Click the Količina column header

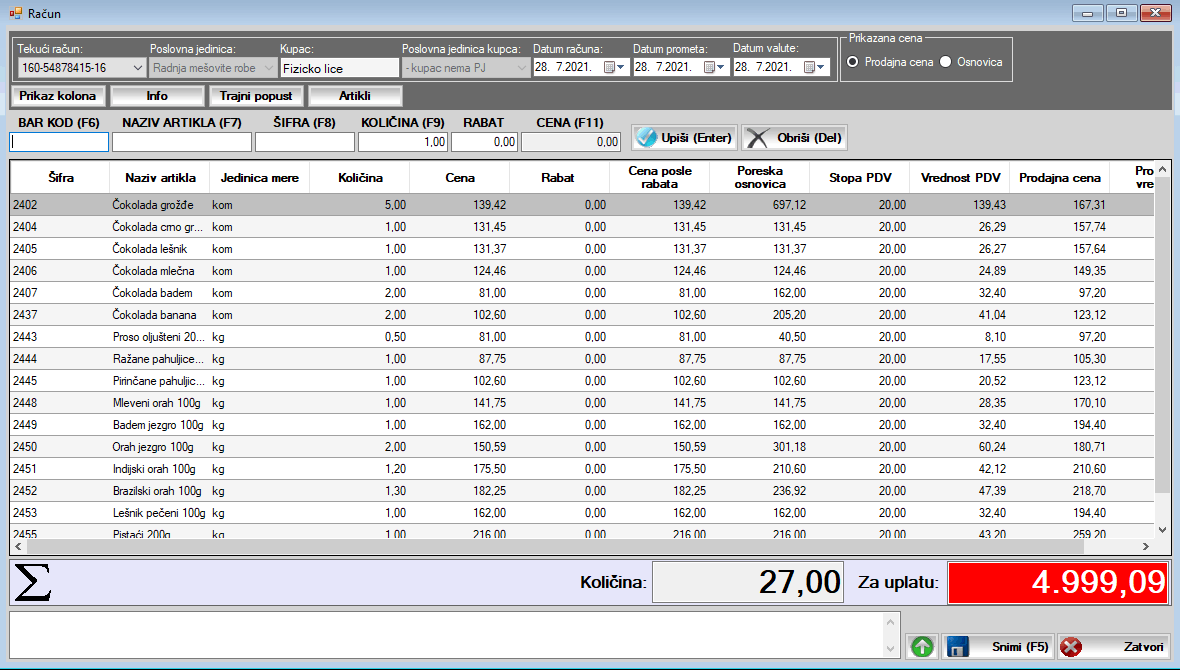tap(360, 178)
